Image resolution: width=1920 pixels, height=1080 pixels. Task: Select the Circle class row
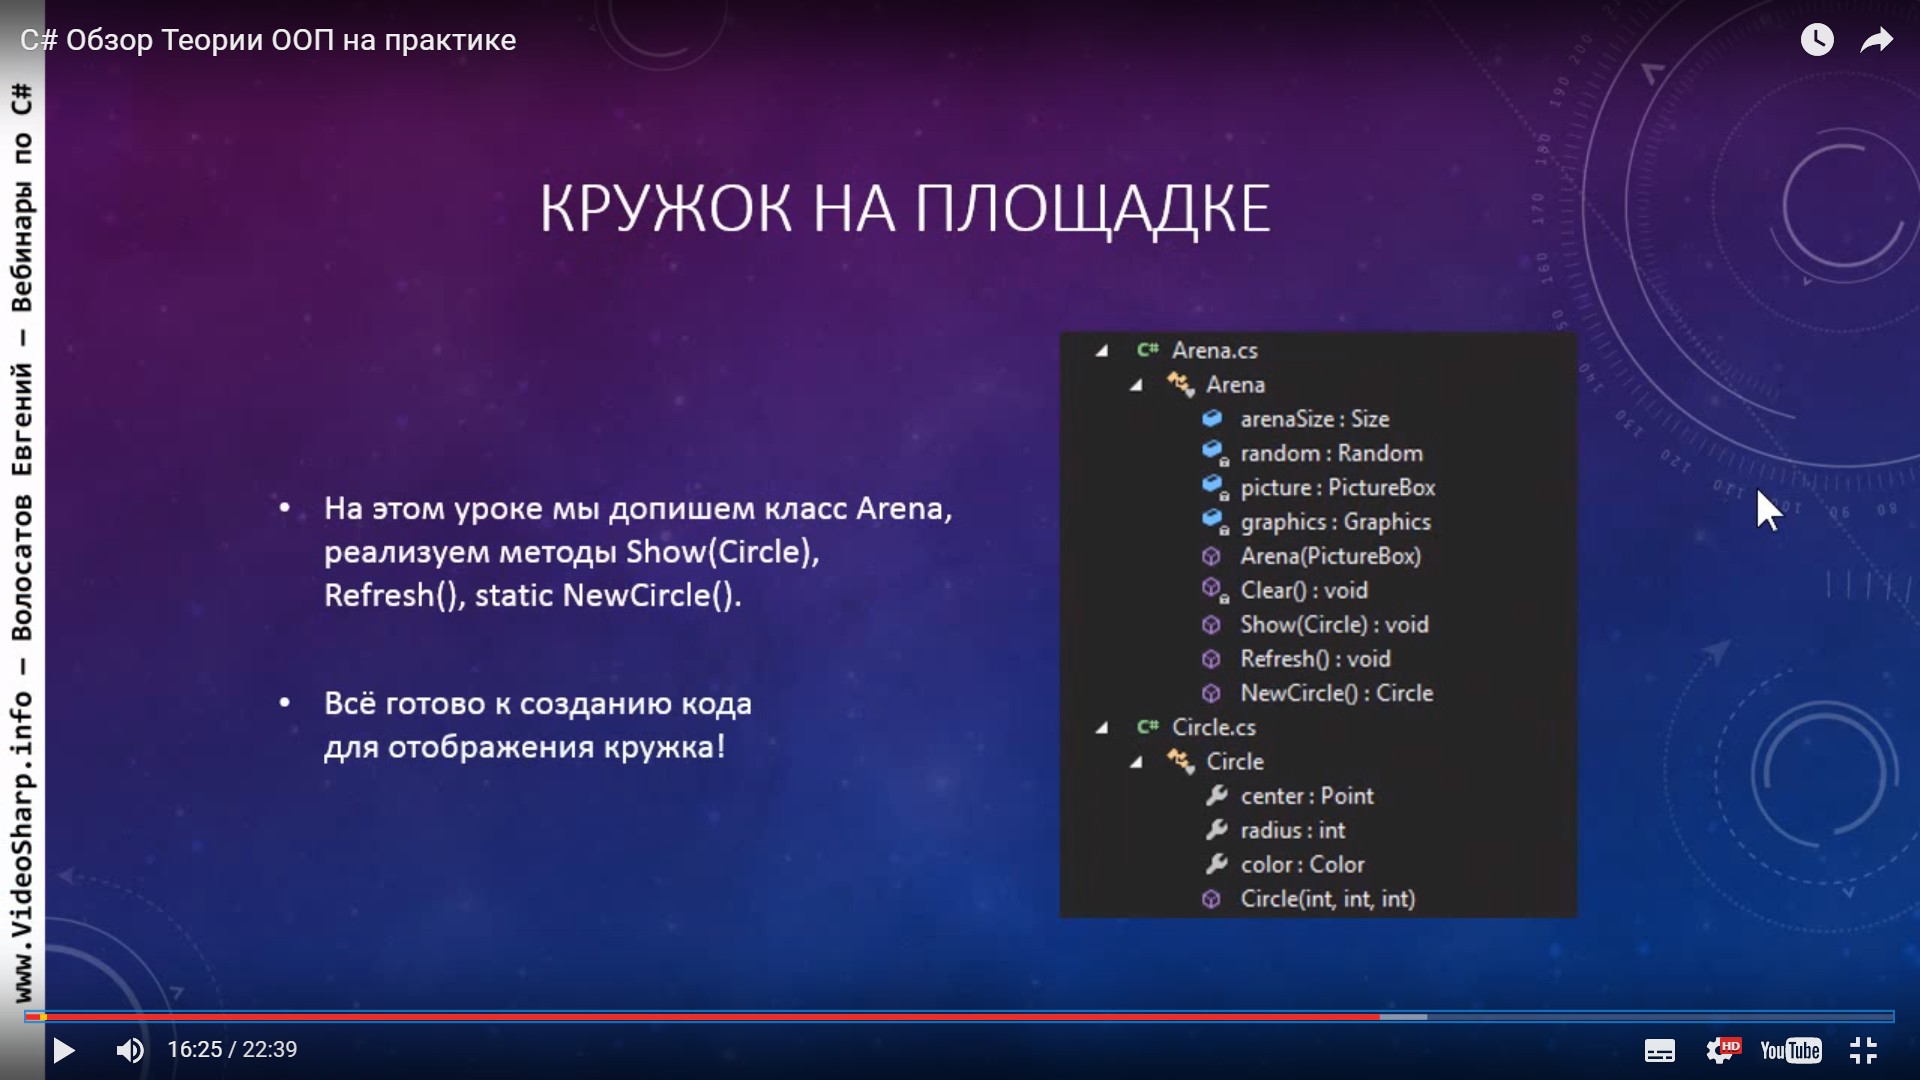[x=1235, y=762]
